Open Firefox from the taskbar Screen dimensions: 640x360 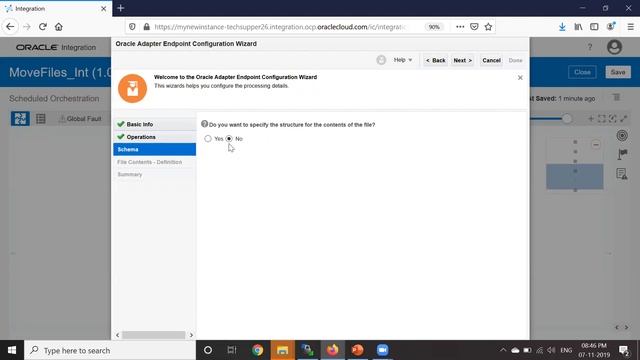[333, 350]
